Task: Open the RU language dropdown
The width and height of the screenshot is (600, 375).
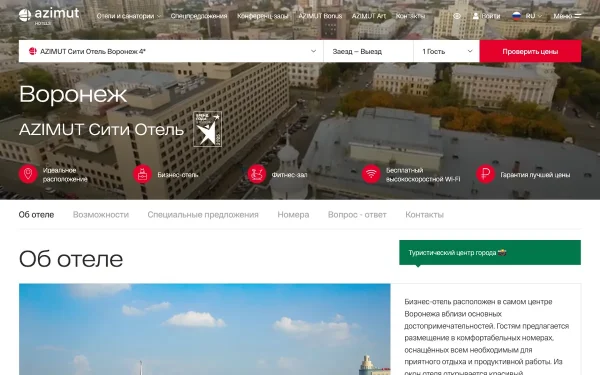Action: pos(534,16)
